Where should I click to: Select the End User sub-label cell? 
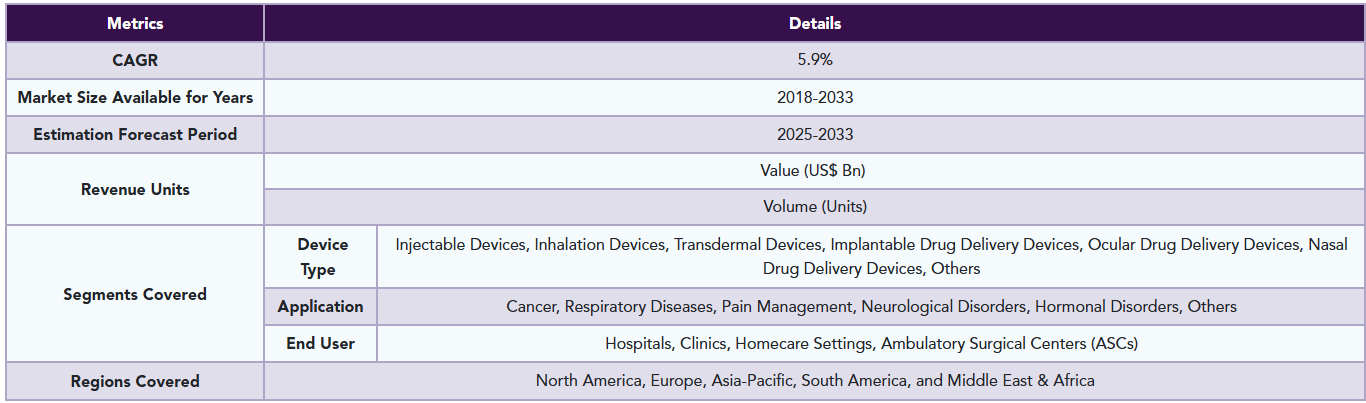(321, 343)
